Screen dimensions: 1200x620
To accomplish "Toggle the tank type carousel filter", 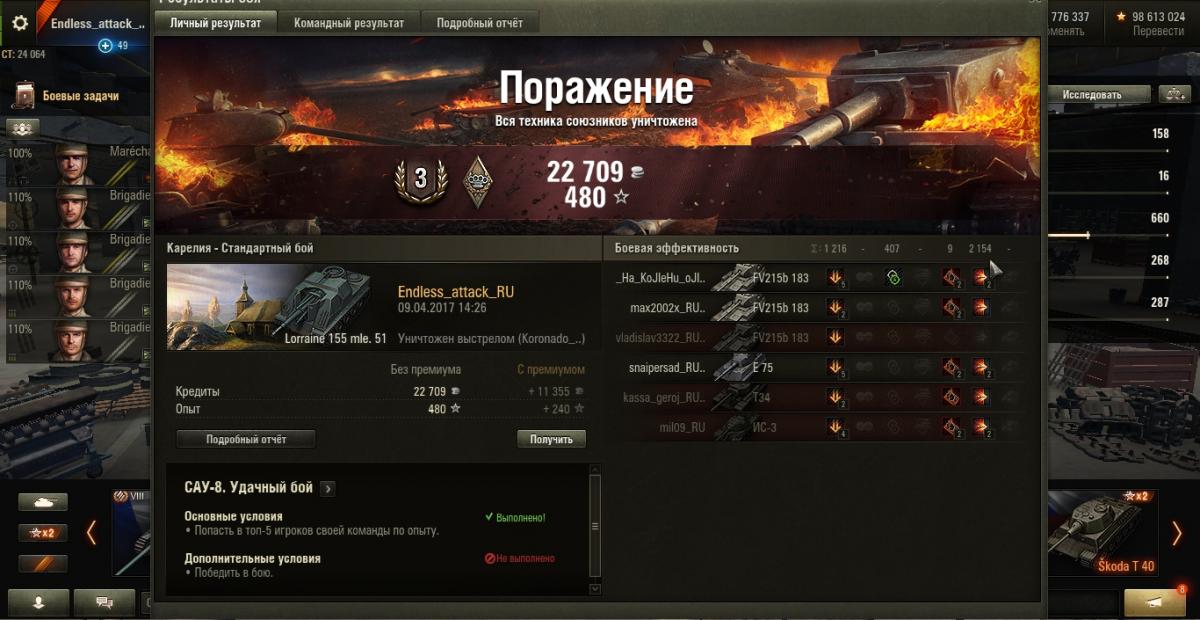I will (x=43, y=502).
